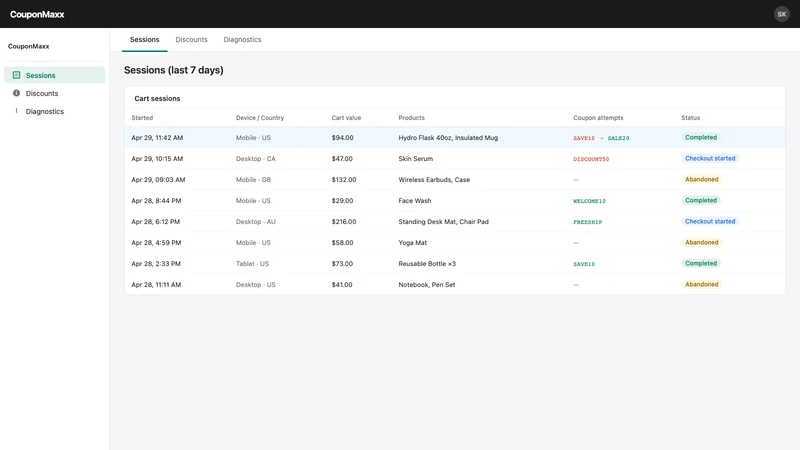Sort by Coupon attempts column header

click(x=598, y=117)
